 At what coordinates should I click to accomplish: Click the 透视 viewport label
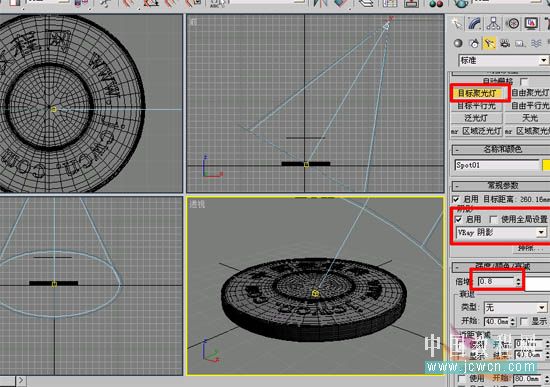tap(197, 204)
